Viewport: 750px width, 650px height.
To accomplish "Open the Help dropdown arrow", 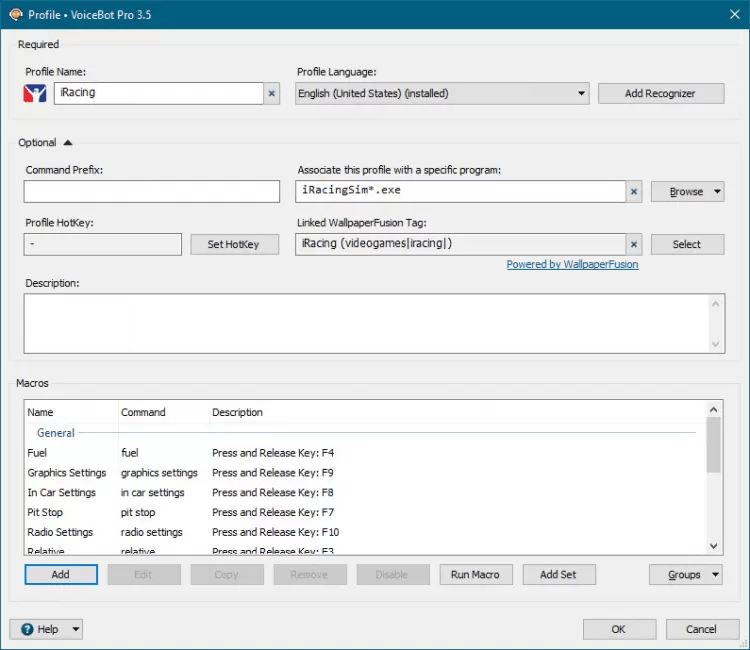I will (x=76, y=629).
